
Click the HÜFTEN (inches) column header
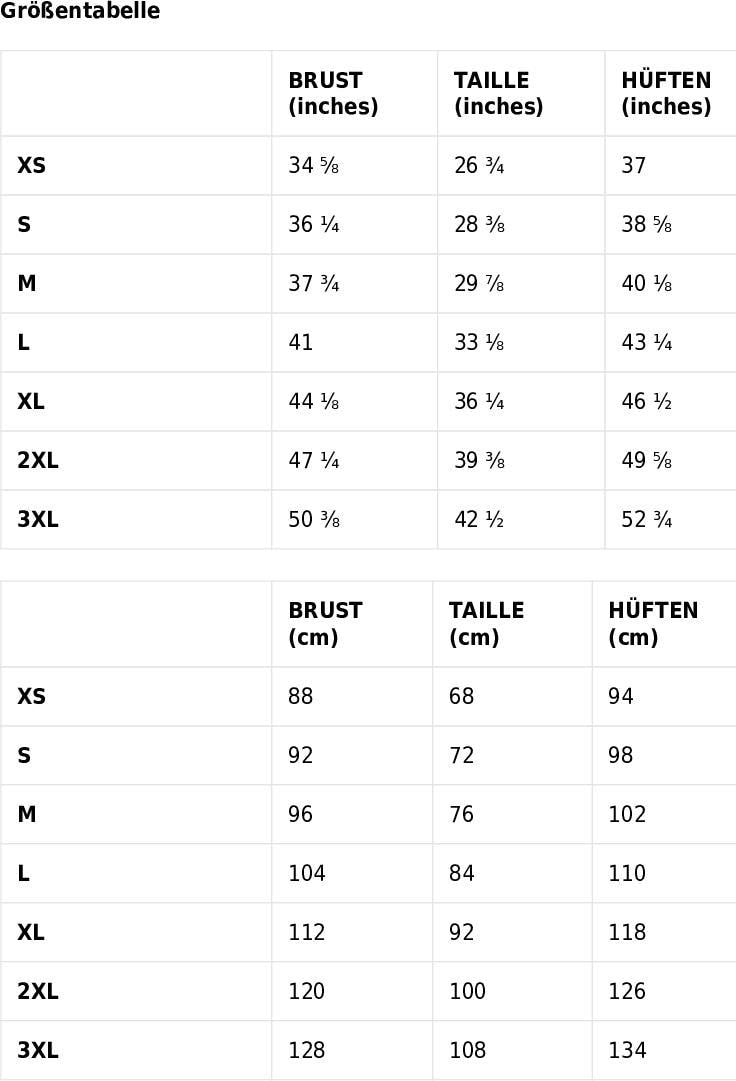(666, 94)
